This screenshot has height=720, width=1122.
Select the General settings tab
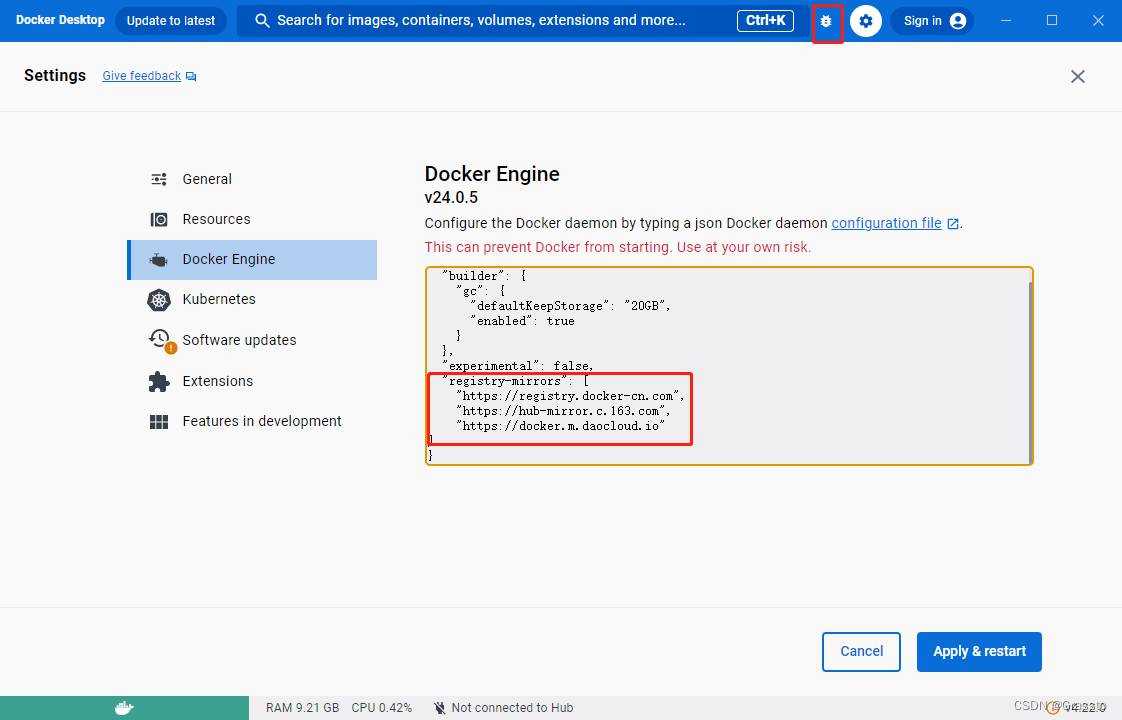coord(253,179)
